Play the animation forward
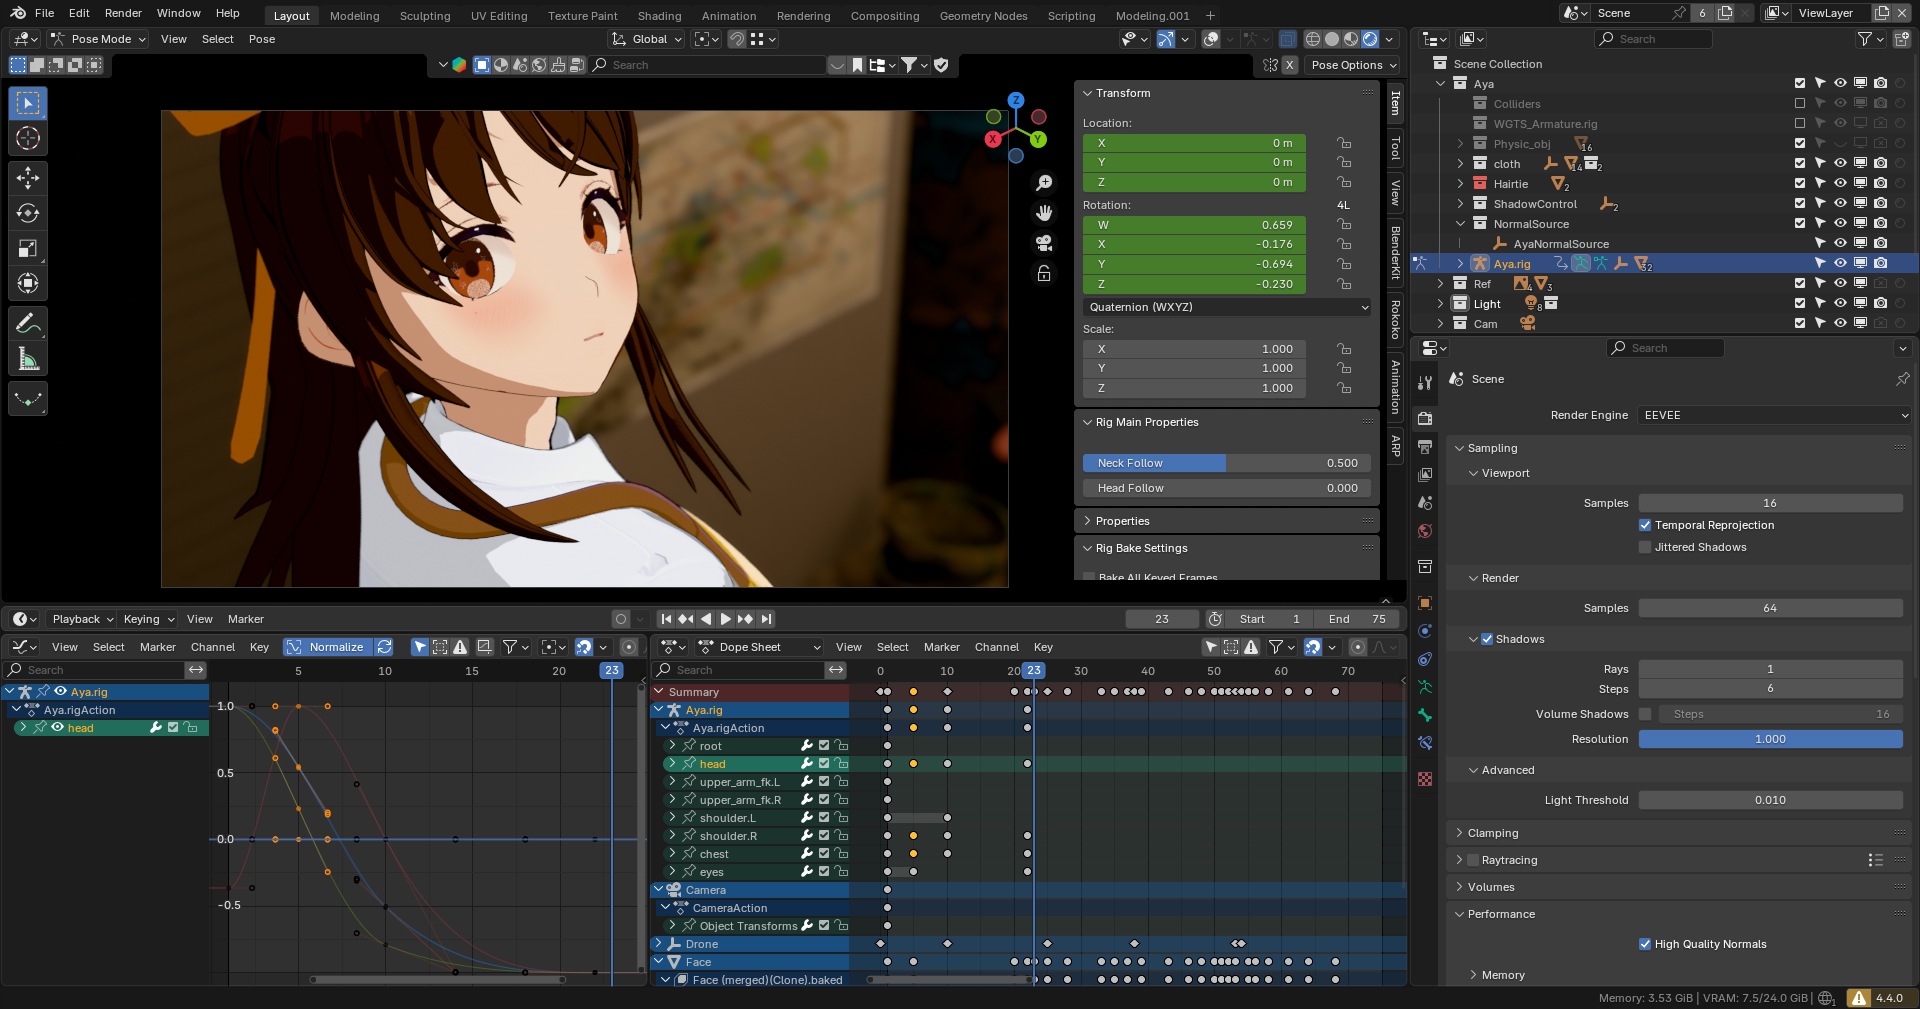Viewport: 1920px width, 1009px height. [726, 619]
